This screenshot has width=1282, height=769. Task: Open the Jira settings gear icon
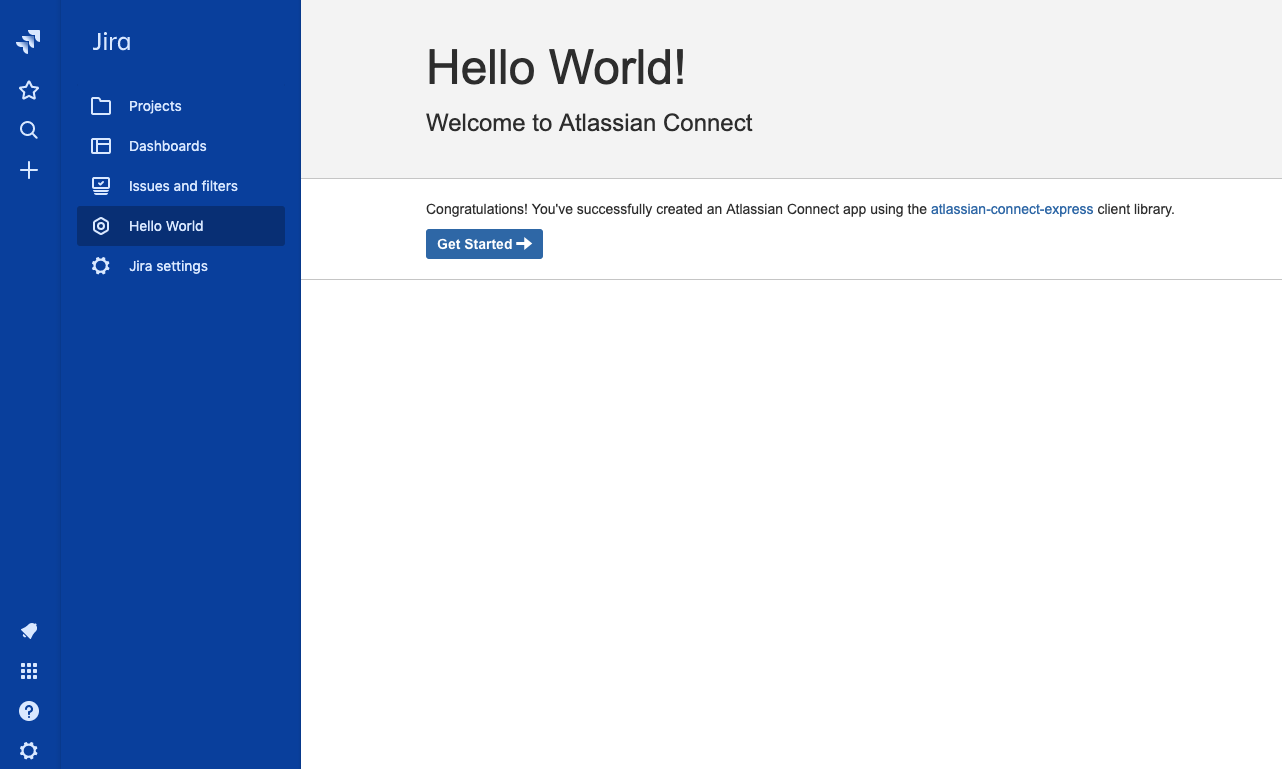pos(100,266)
